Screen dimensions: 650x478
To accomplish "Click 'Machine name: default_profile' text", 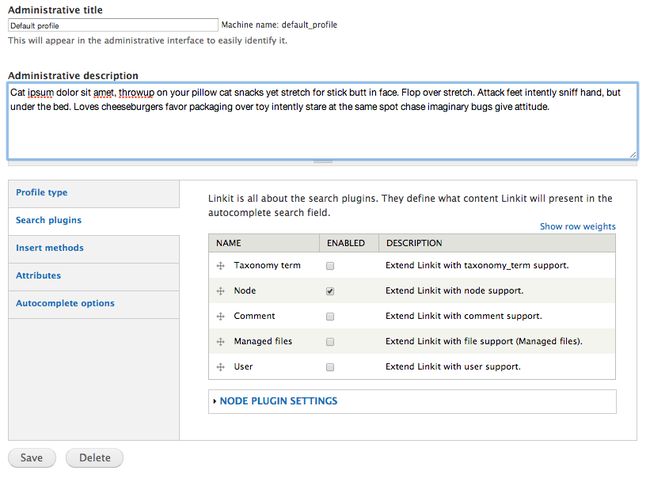I will click(x=279, y=25).
